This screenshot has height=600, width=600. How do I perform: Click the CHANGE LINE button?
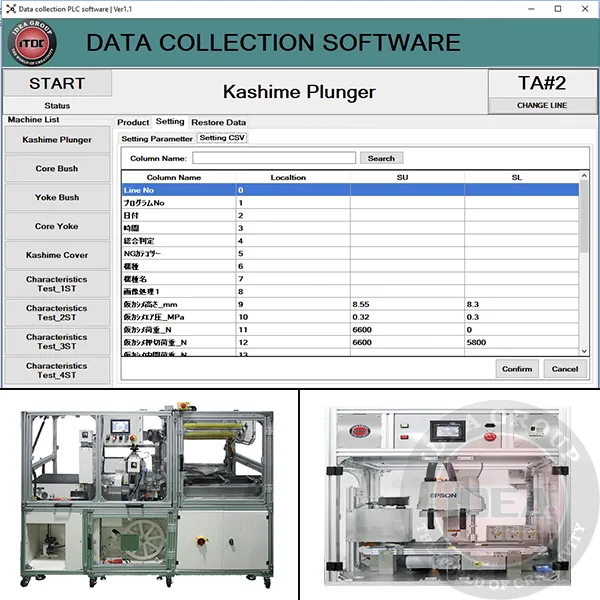point(542,105)
